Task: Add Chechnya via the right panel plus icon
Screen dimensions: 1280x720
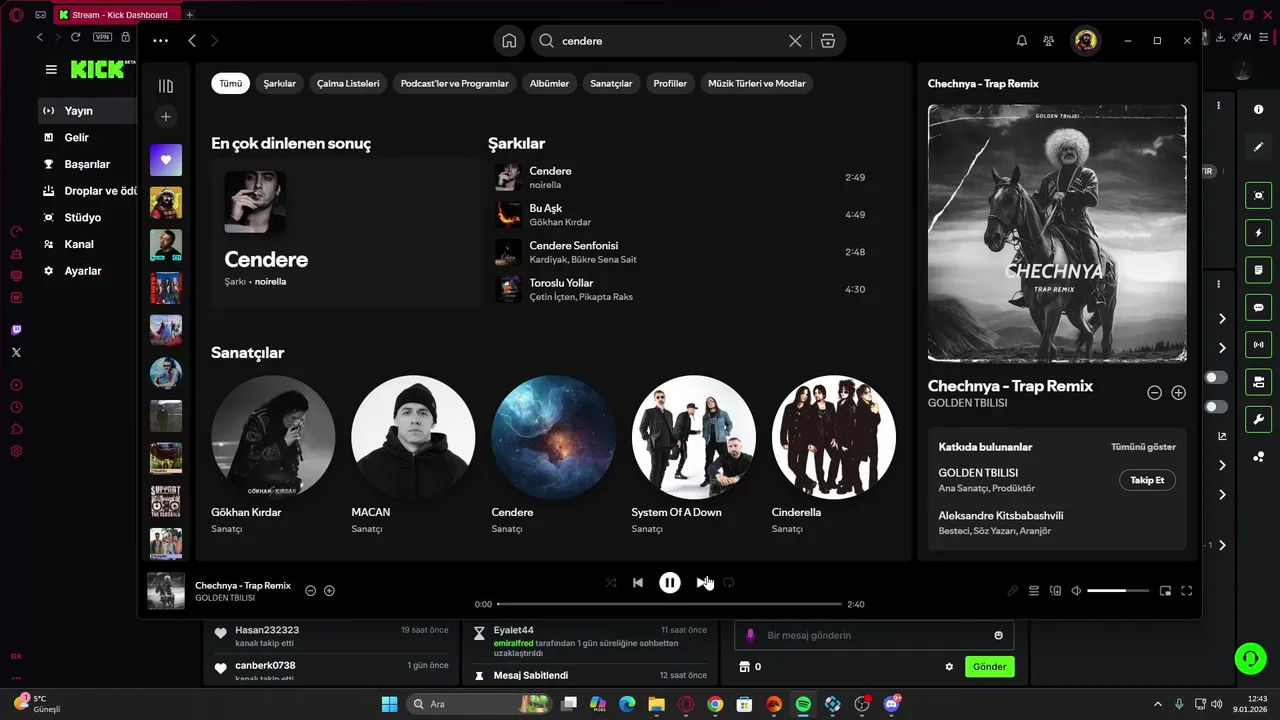Action: tap(1178, 393)
